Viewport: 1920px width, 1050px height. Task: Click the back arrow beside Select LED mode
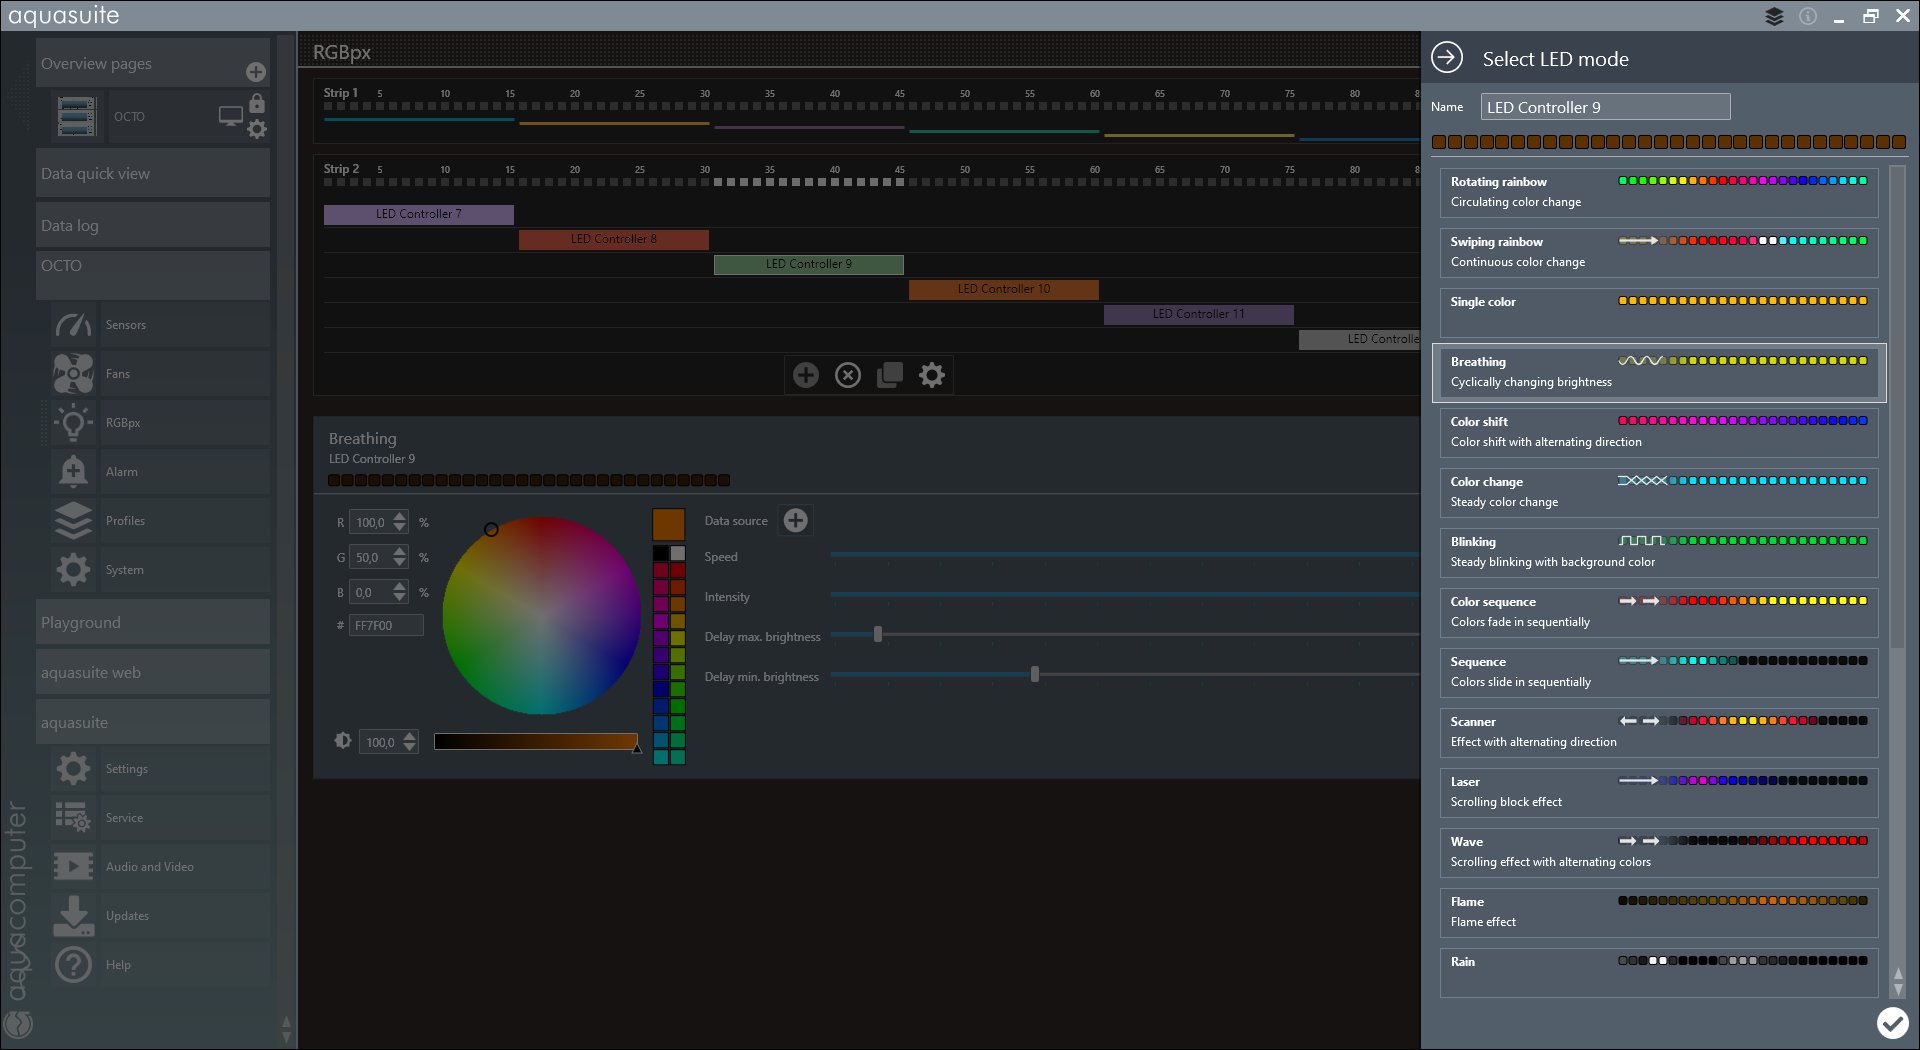tap(1447, 58)
